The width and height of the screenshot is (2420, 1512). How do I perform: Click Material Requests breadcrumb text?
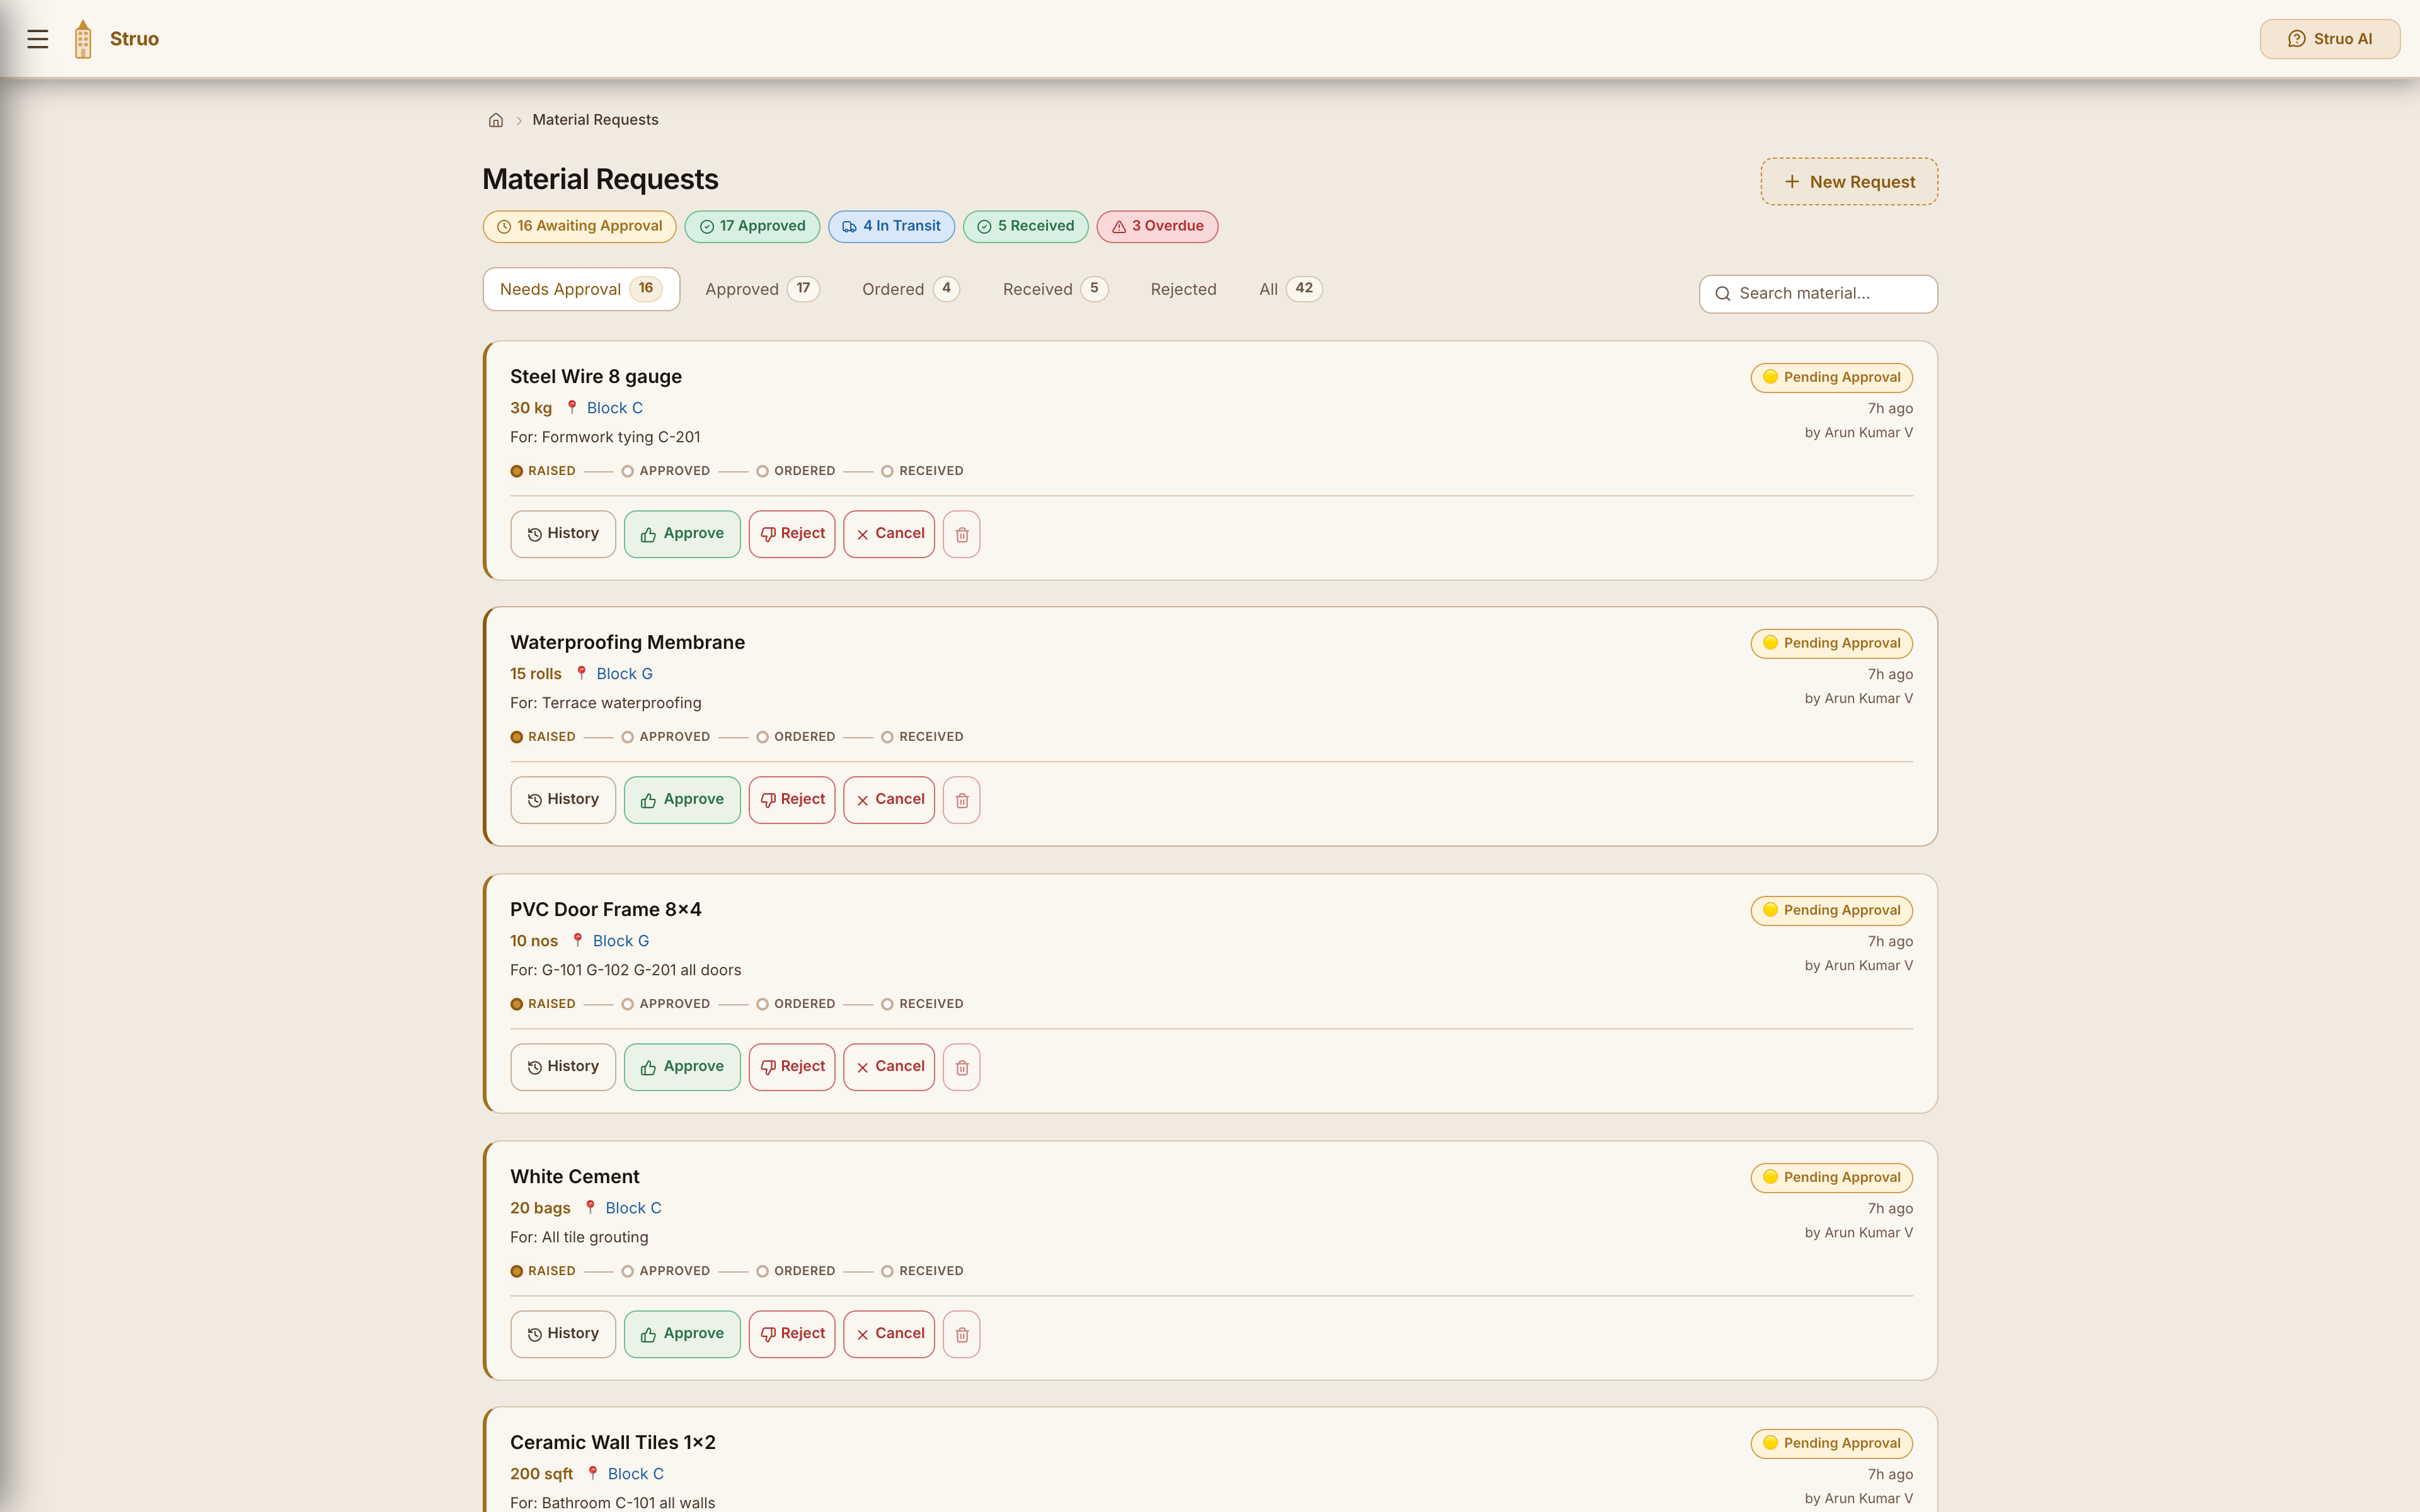[x=595, y=120]
